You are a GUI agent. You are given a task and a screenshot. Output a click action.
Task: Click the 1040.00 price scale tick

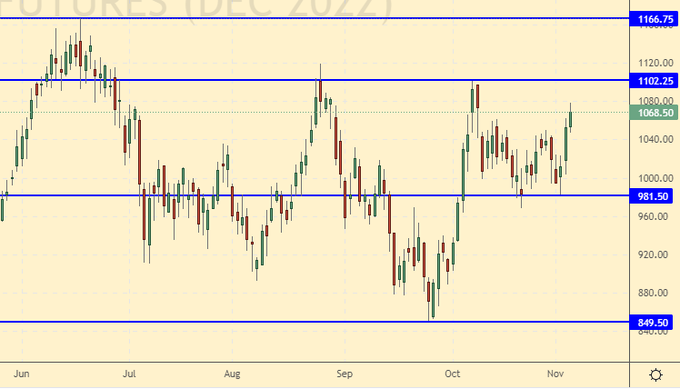[x=656, y=140]
